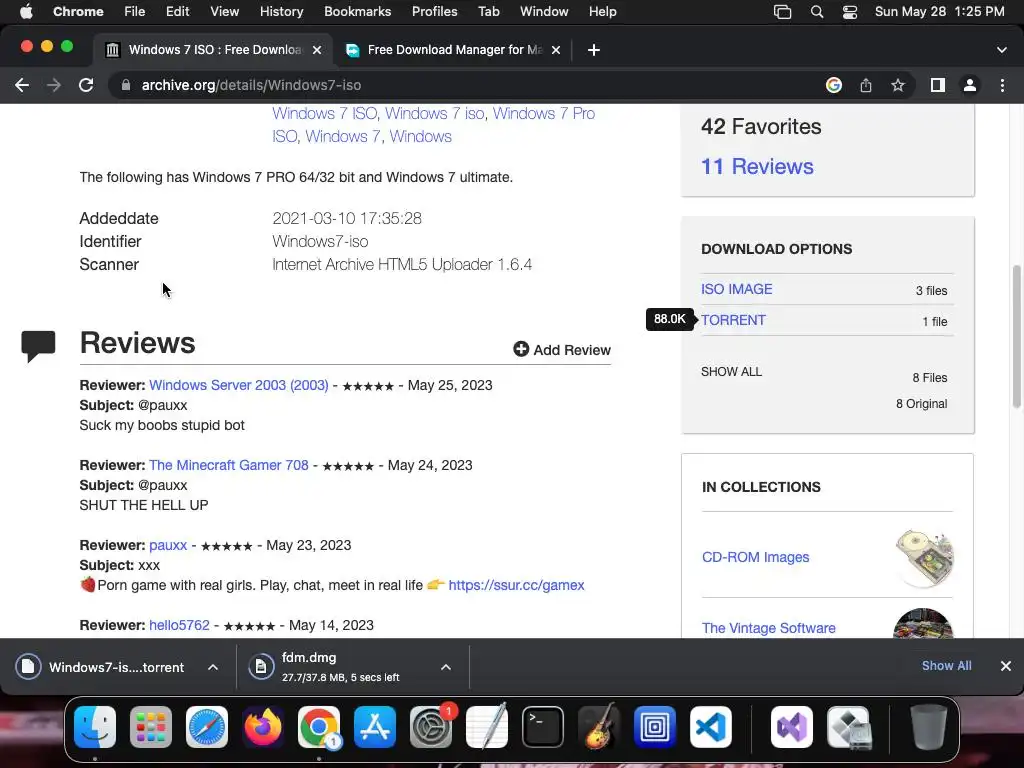Open macOS Control Center
The height and width of the screenshot is (768, 1024).
tap(850, 12)
